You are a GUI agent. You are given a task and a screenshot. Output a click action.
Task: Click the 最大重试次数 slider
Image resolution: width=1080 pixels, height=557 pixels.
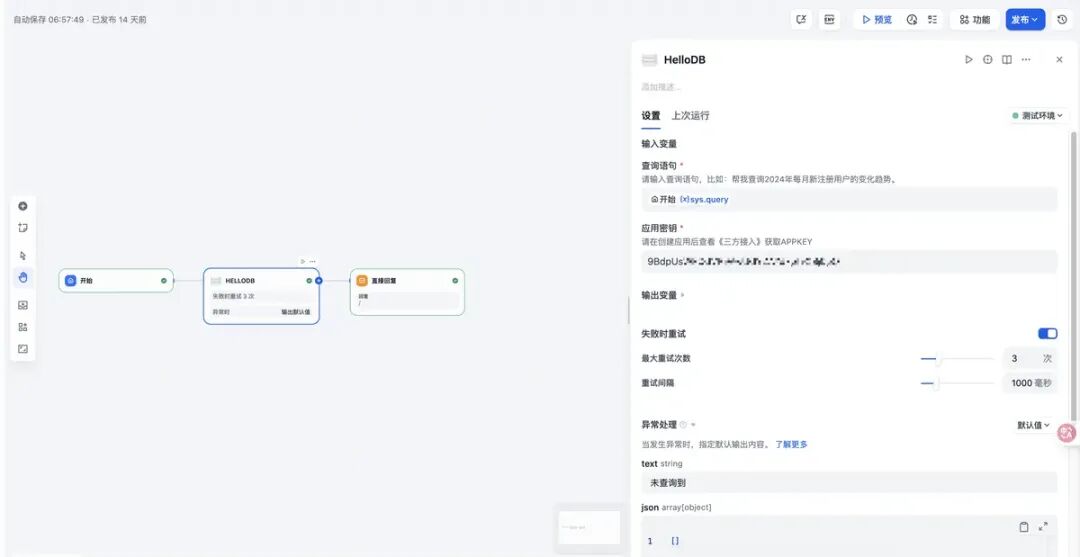(x=957, y=359)
